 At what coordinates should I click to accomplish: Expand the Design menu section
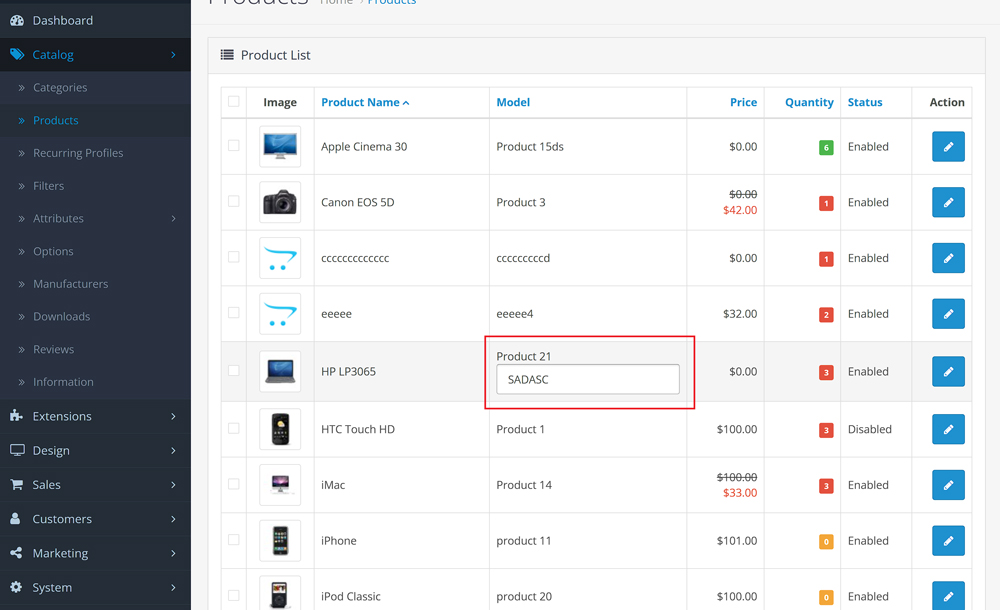coord(95,451)
